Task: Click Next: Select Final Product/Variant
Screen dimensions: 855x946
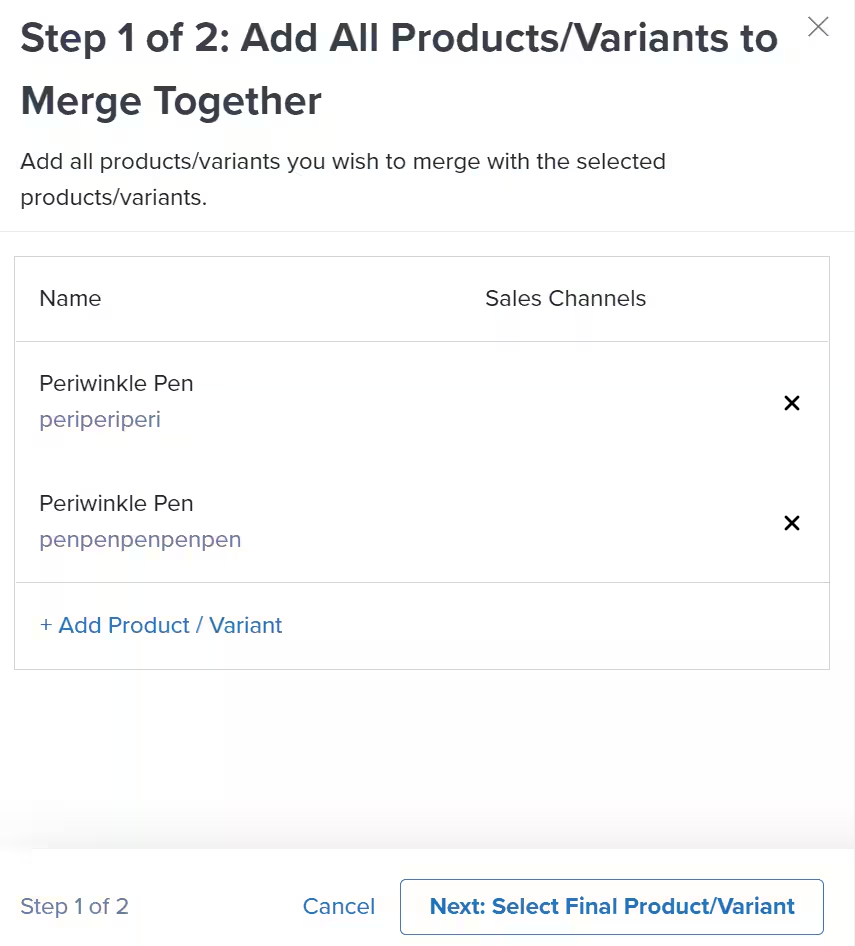Action: (x=612, y=906)
